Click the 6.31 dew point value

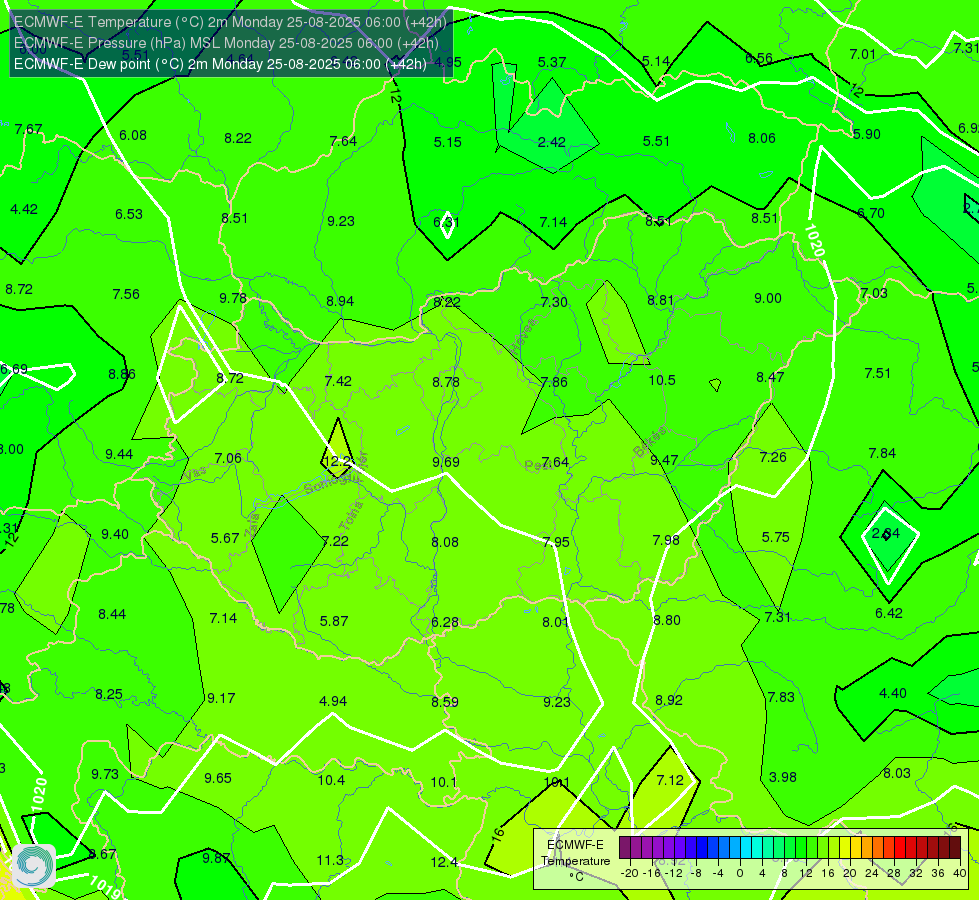[x=446, y=222]
